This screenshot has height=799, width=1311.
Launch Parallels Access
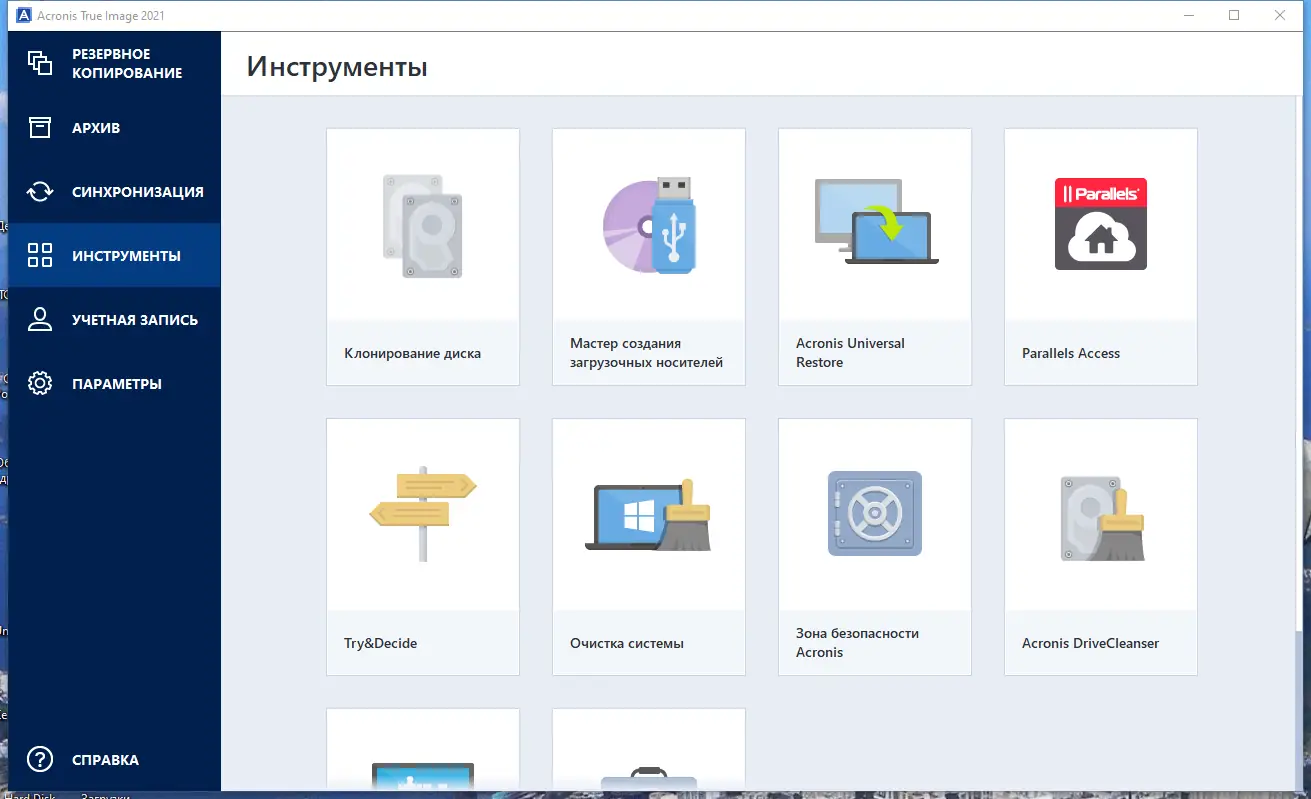tap(1100, 224)
